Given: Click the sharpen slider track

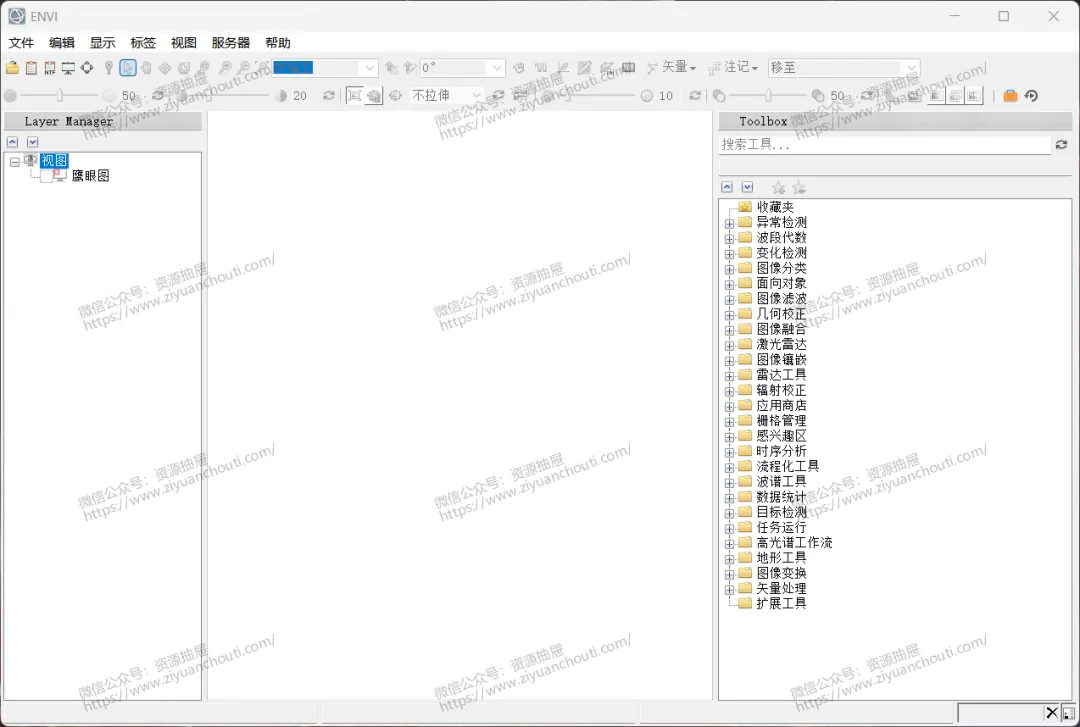Looking at the screenshot, I should 596,96.
